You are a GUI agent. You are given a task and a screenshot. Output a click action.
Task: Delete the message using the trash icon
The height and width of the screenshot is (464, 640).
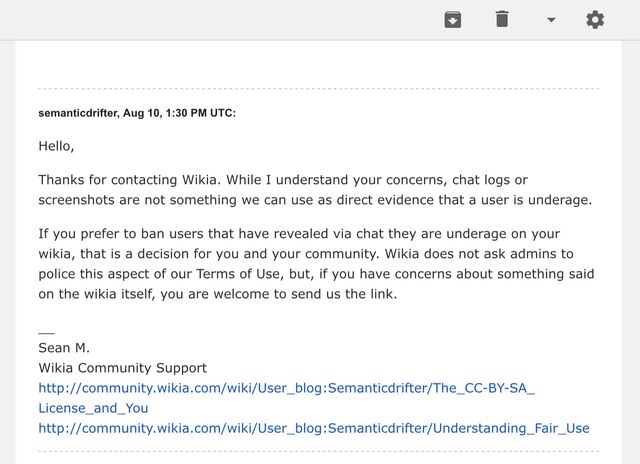point(502,19)
